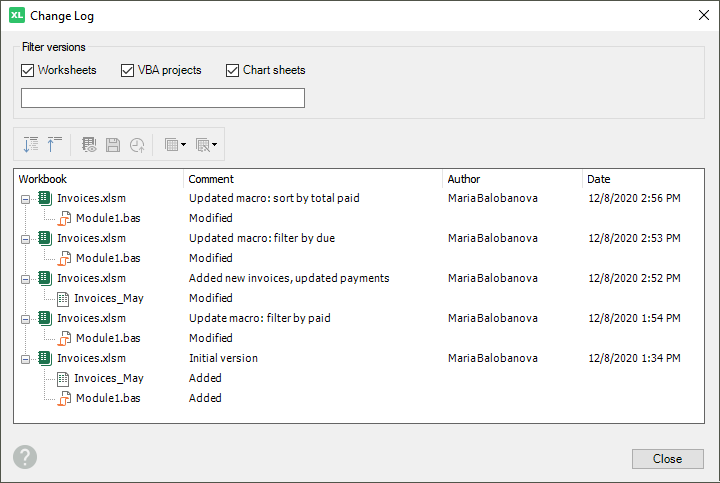Click the expand all versions toolbar icon
720x483 pixels.
31,145
